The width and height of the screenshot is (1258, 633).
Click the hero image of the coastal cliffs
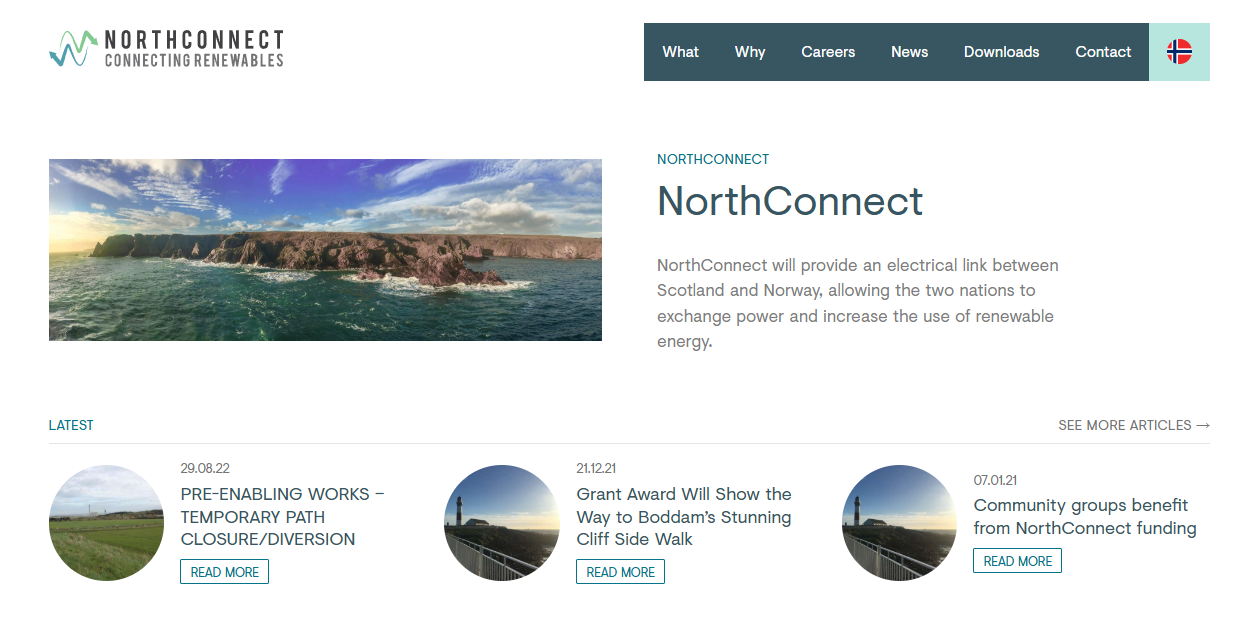[x=325, y=249]
